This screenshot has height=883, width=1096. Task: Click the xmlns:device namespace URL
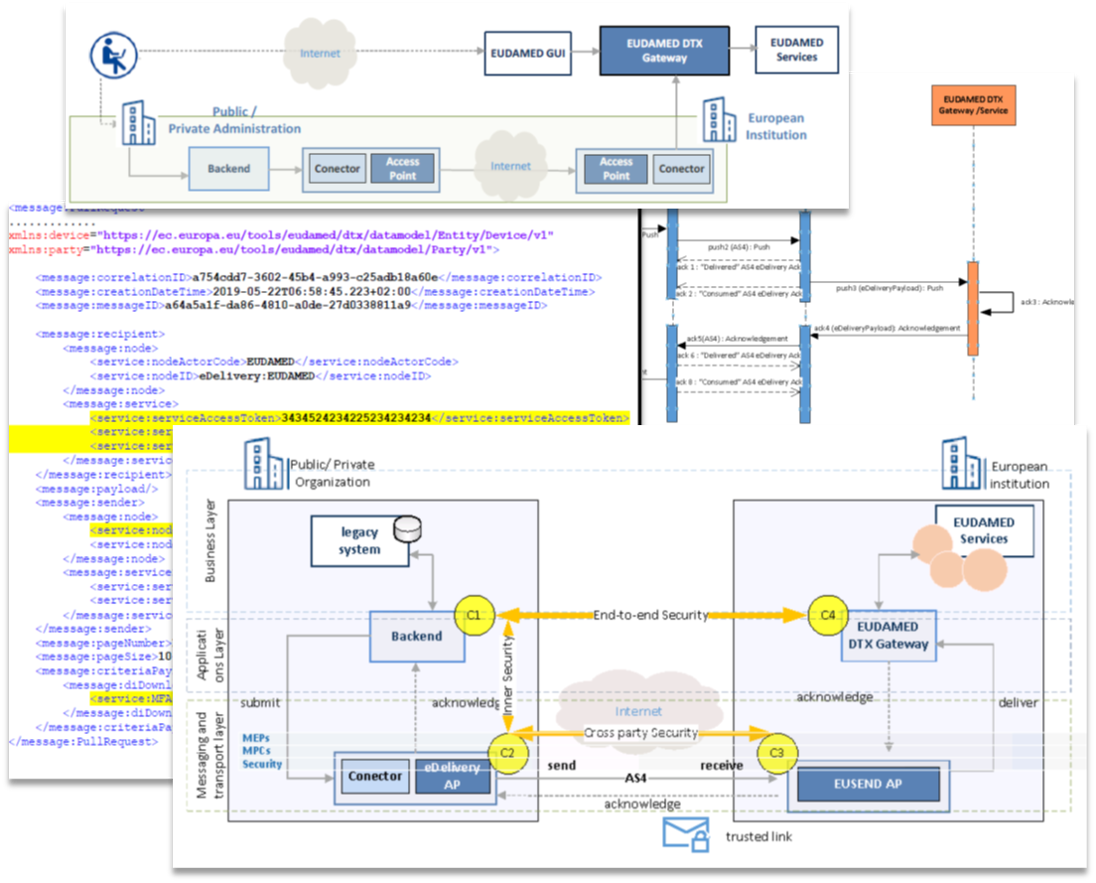pos(325,235)
